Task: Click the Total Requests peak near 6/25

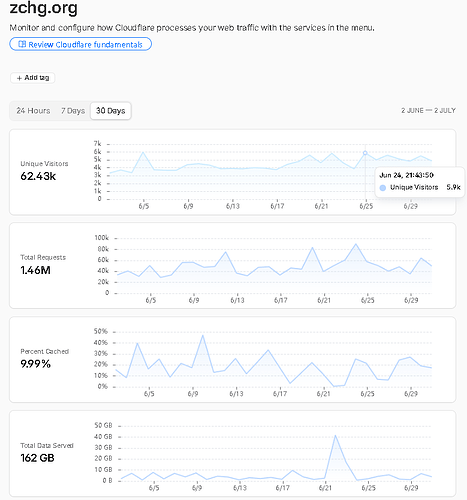Action: pyautogui.click(x=356, y=244)
